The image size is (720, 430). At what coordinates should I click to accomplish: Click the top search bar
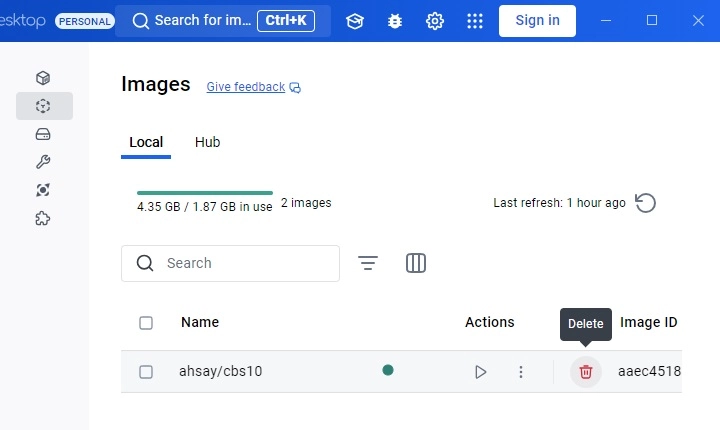pos(223,21)
